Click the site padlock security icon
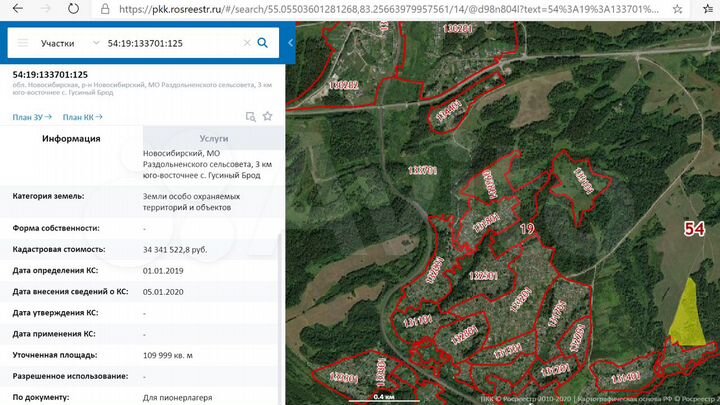The image size is (720, 405). (x=106, y=10)
